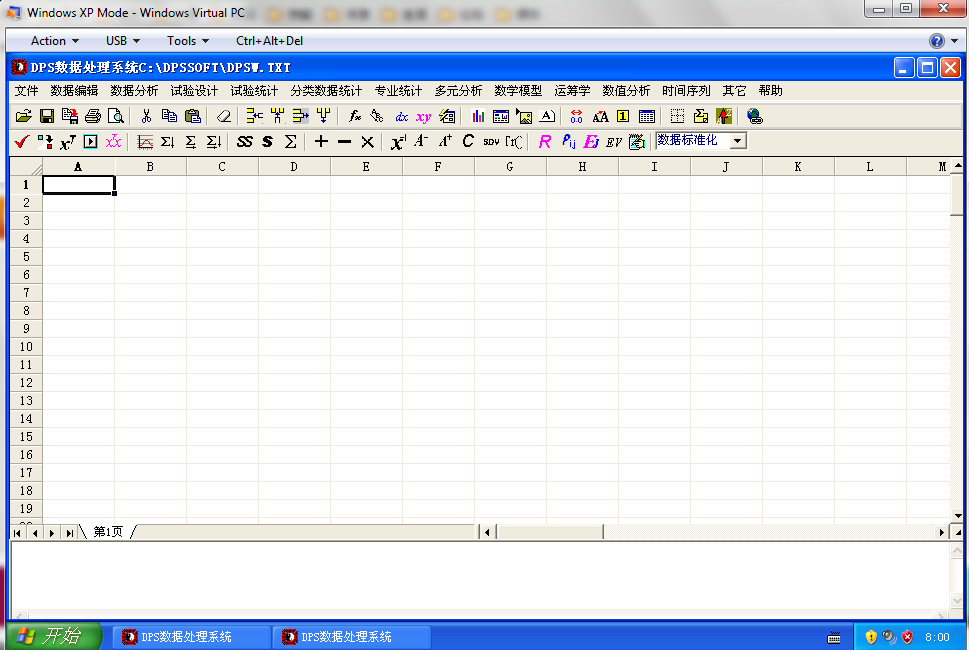The width and height of the screenshot is (969, 650).
Task: Click the magenta R correlation icon
Action: [544, 141]
